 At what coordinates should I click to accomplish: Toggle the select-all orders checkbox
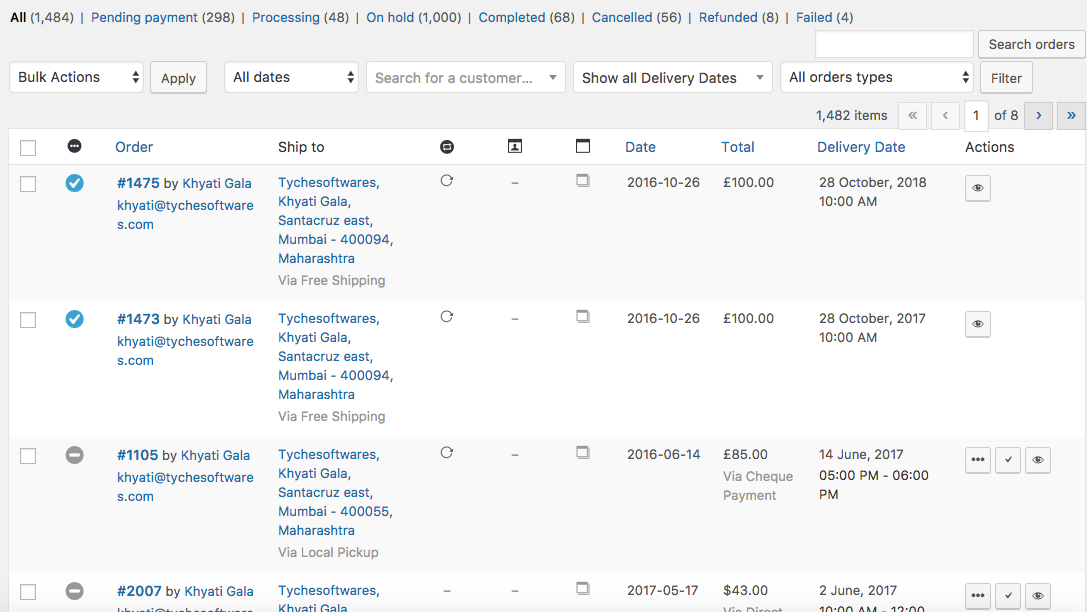(28, 148)
